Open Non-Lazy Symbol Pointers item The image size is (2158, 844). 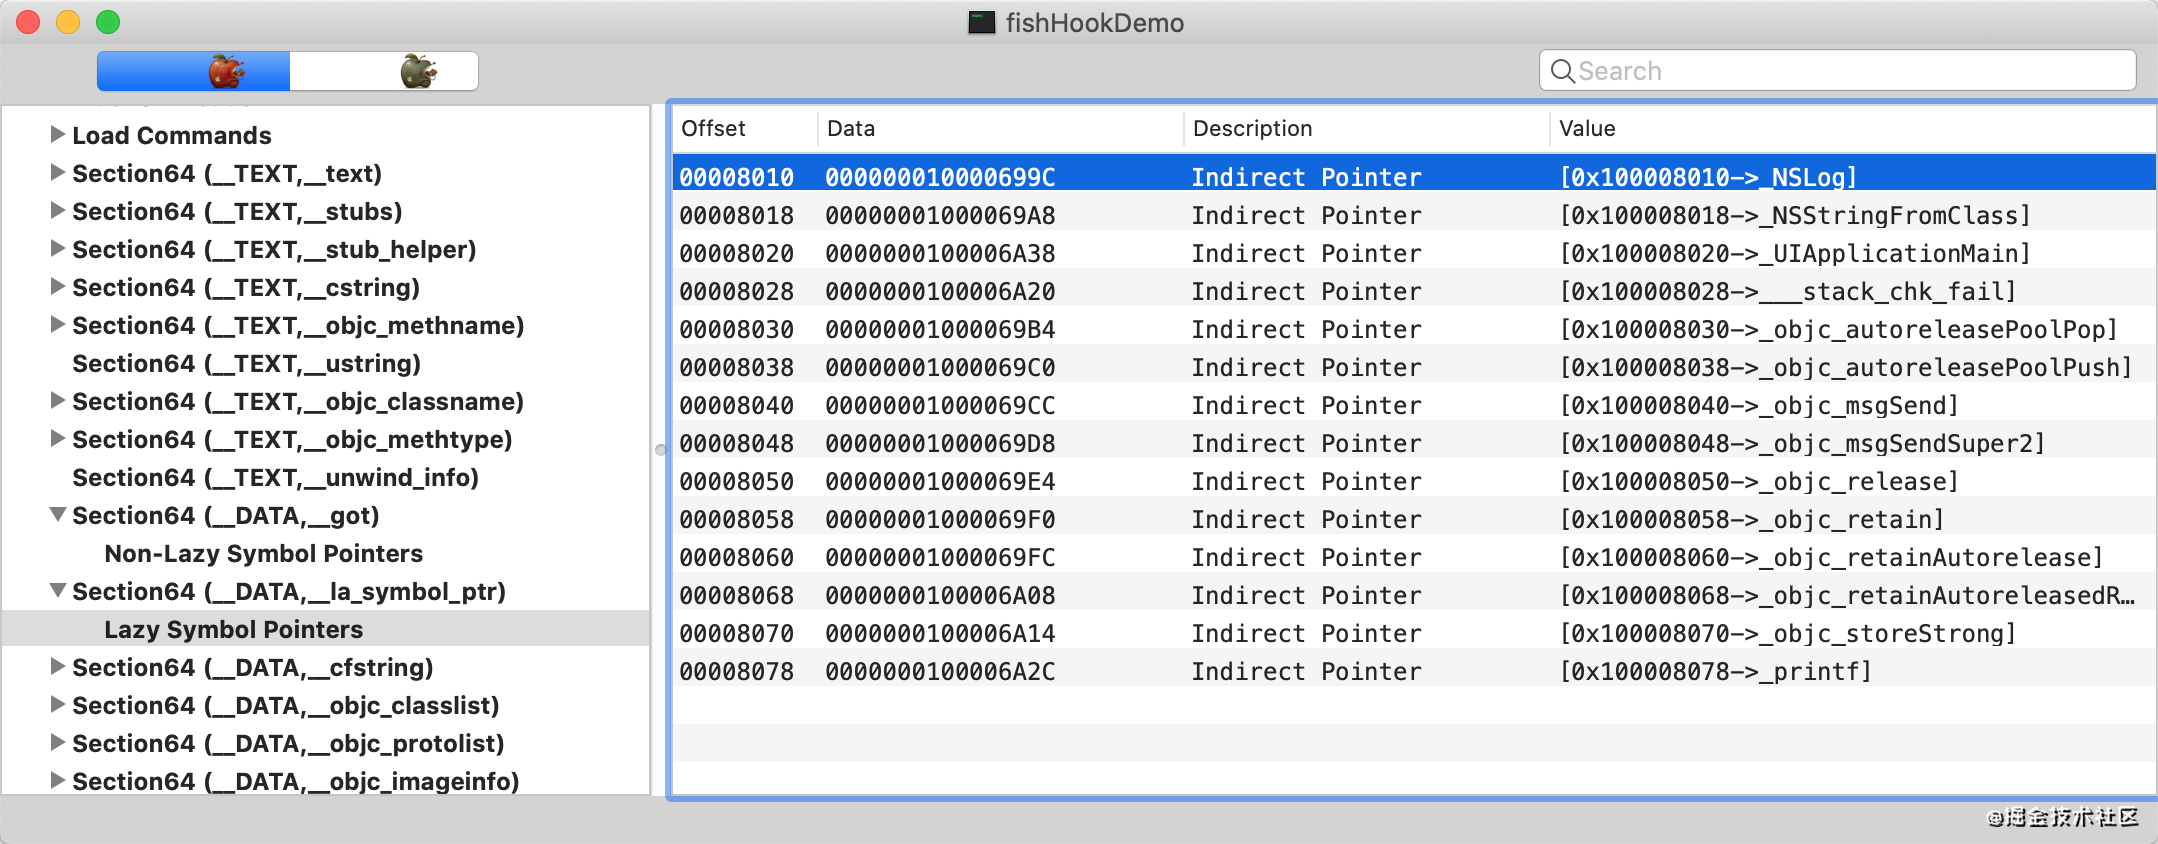[264, 554]
